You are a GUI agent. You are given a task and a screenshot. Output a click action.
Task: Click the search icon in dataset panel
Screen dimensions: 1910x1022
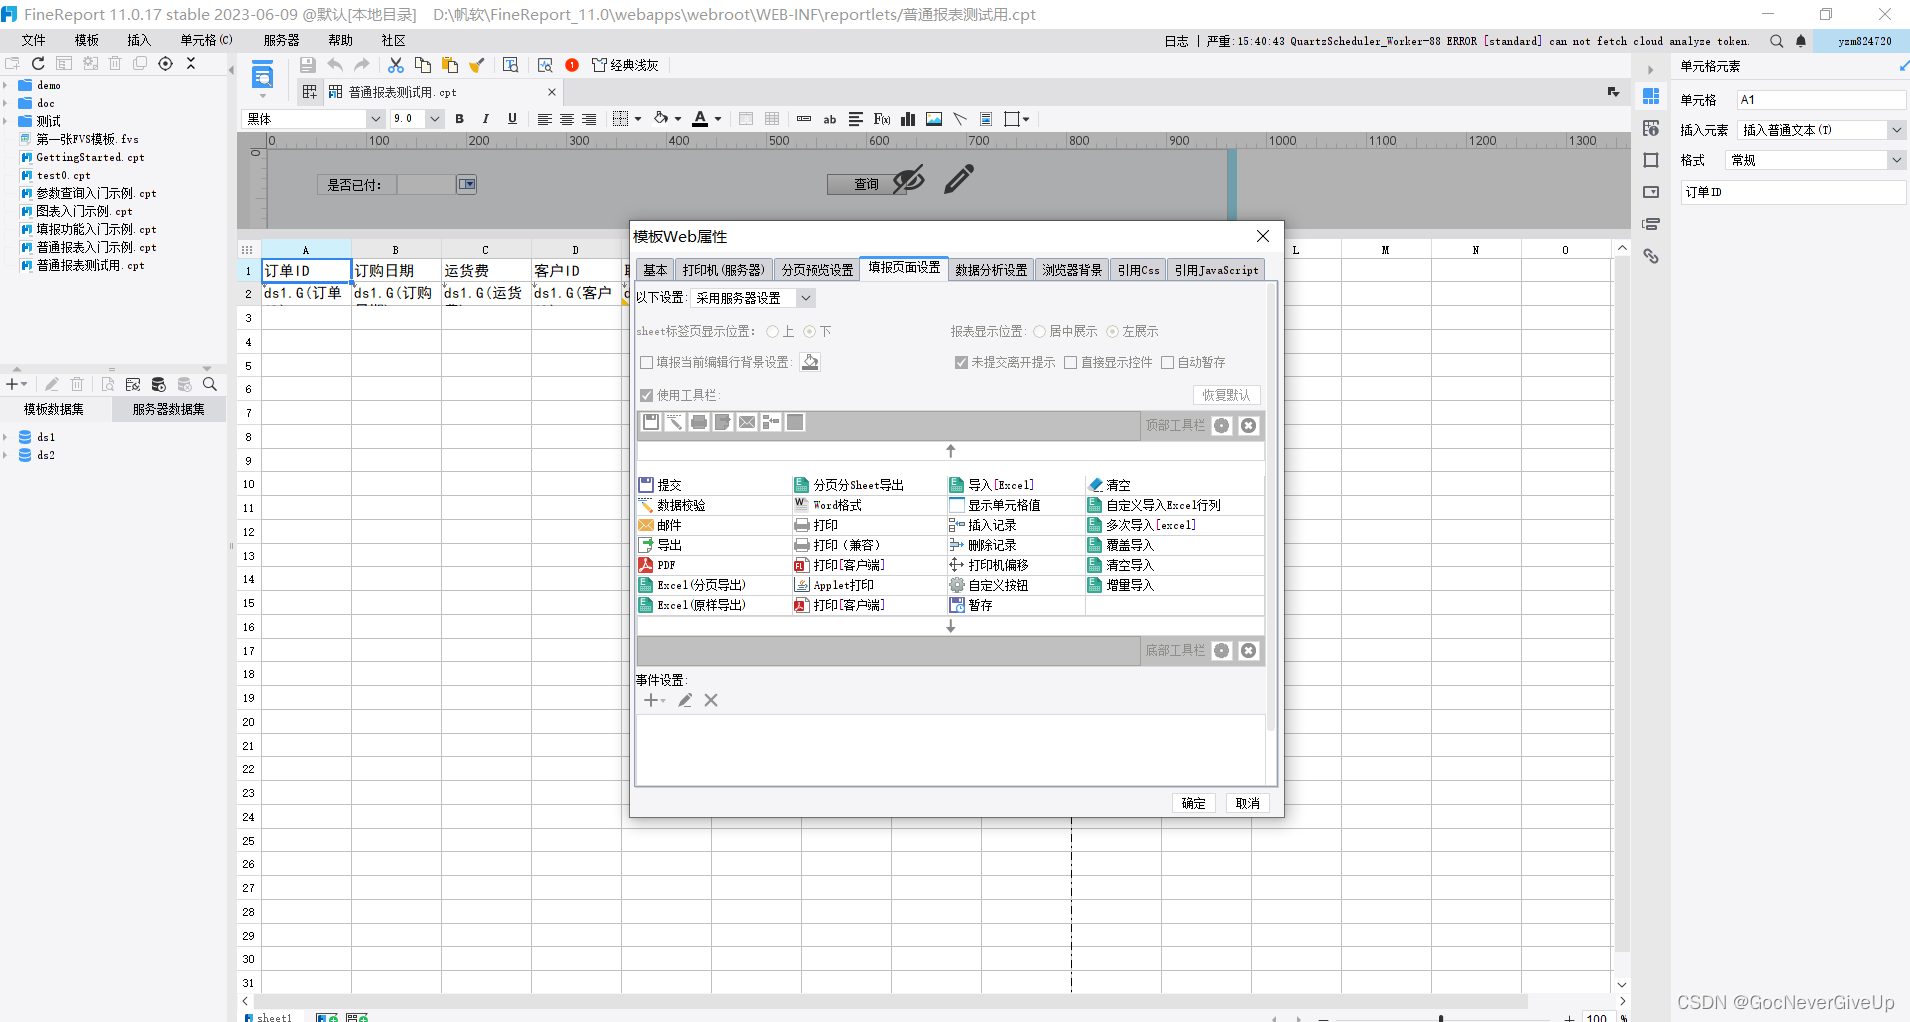210,384
